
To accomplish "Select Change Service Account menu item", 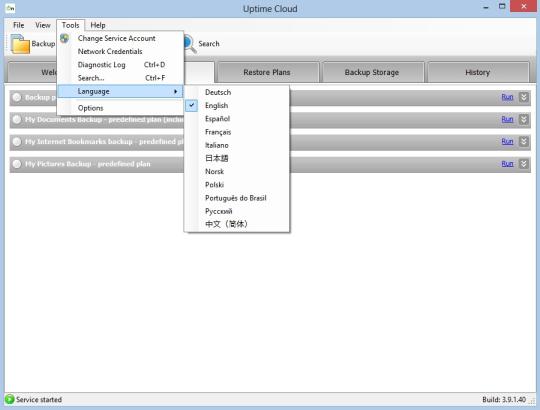I will coord(120,38).
